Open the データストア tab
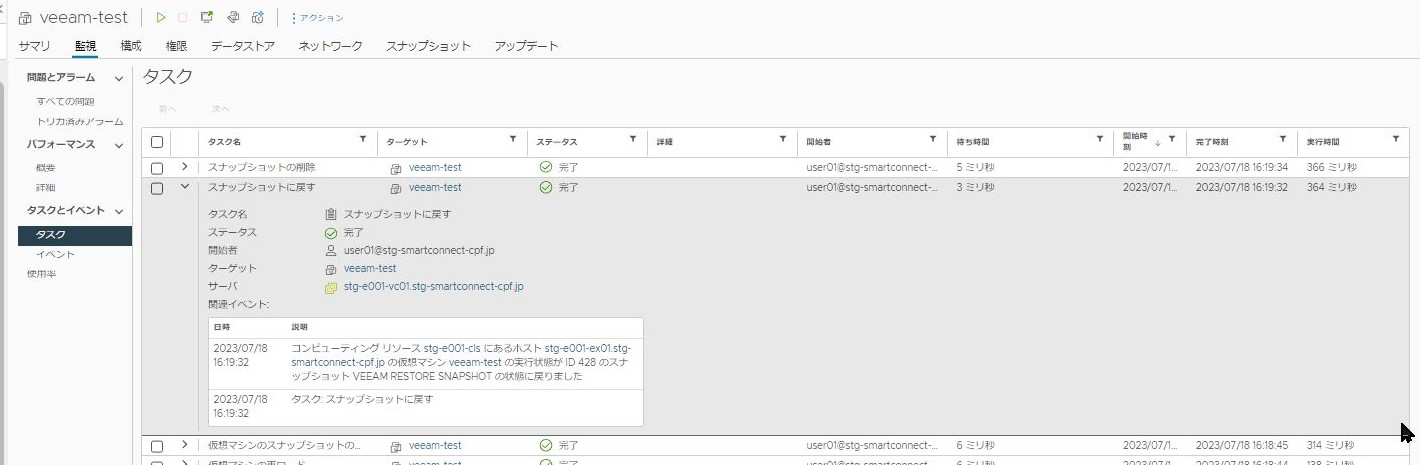1420x465 pixels. (x=242, y=46)
